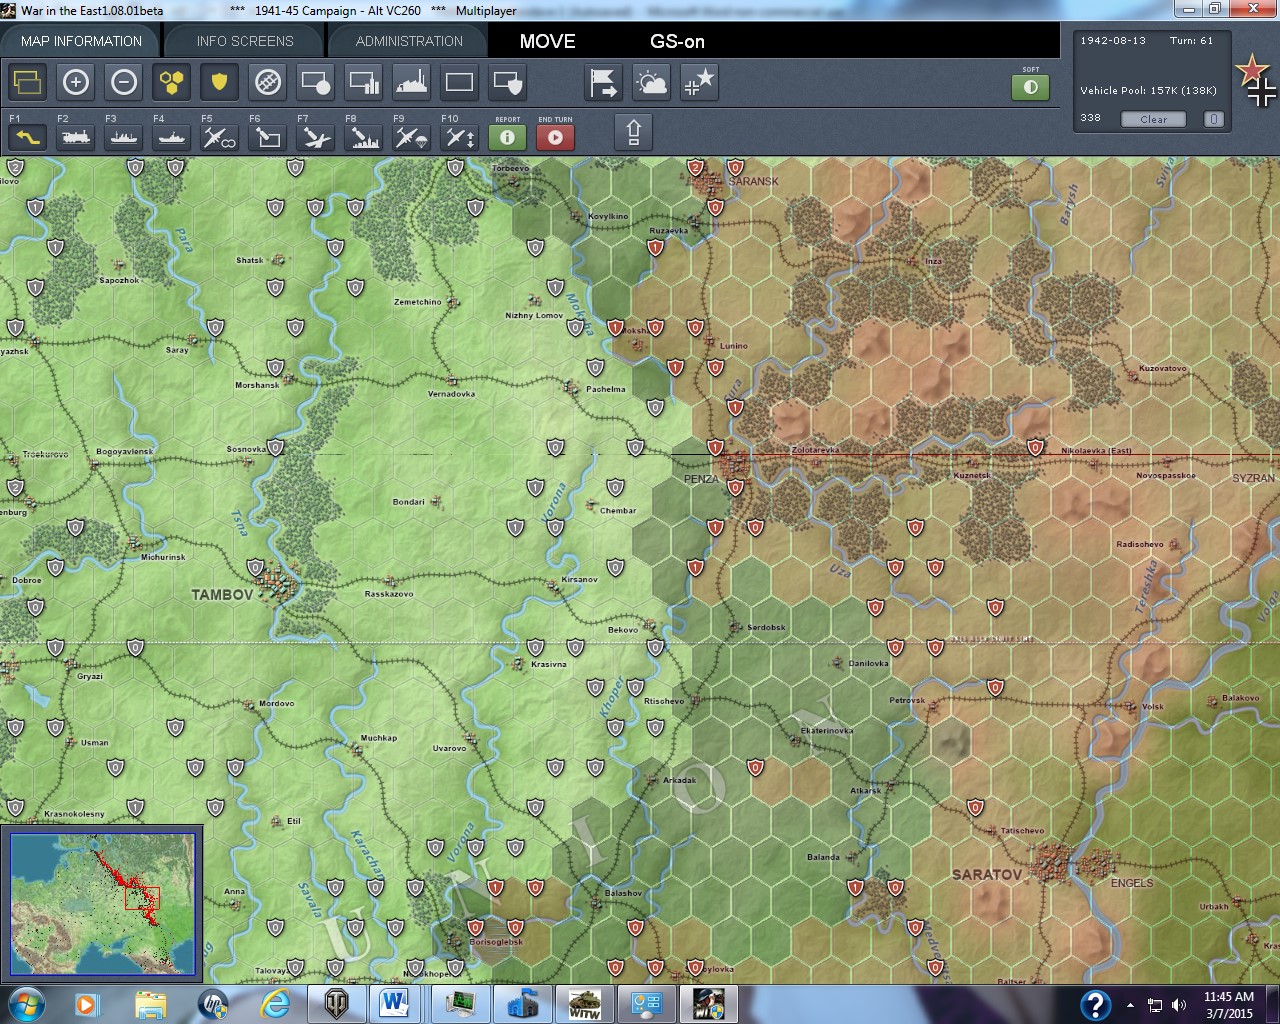Click the SARATOV city label
This screenshot has width=1280, height=1024.
[986, 874]
